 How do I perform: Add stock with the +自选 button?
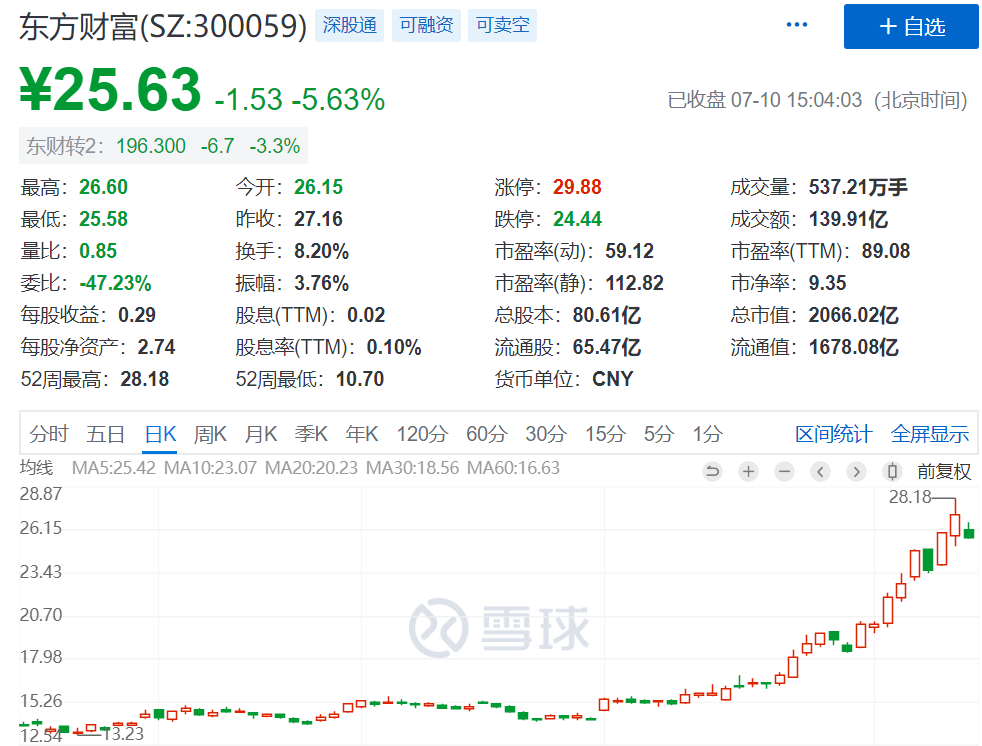click(911, 26)
